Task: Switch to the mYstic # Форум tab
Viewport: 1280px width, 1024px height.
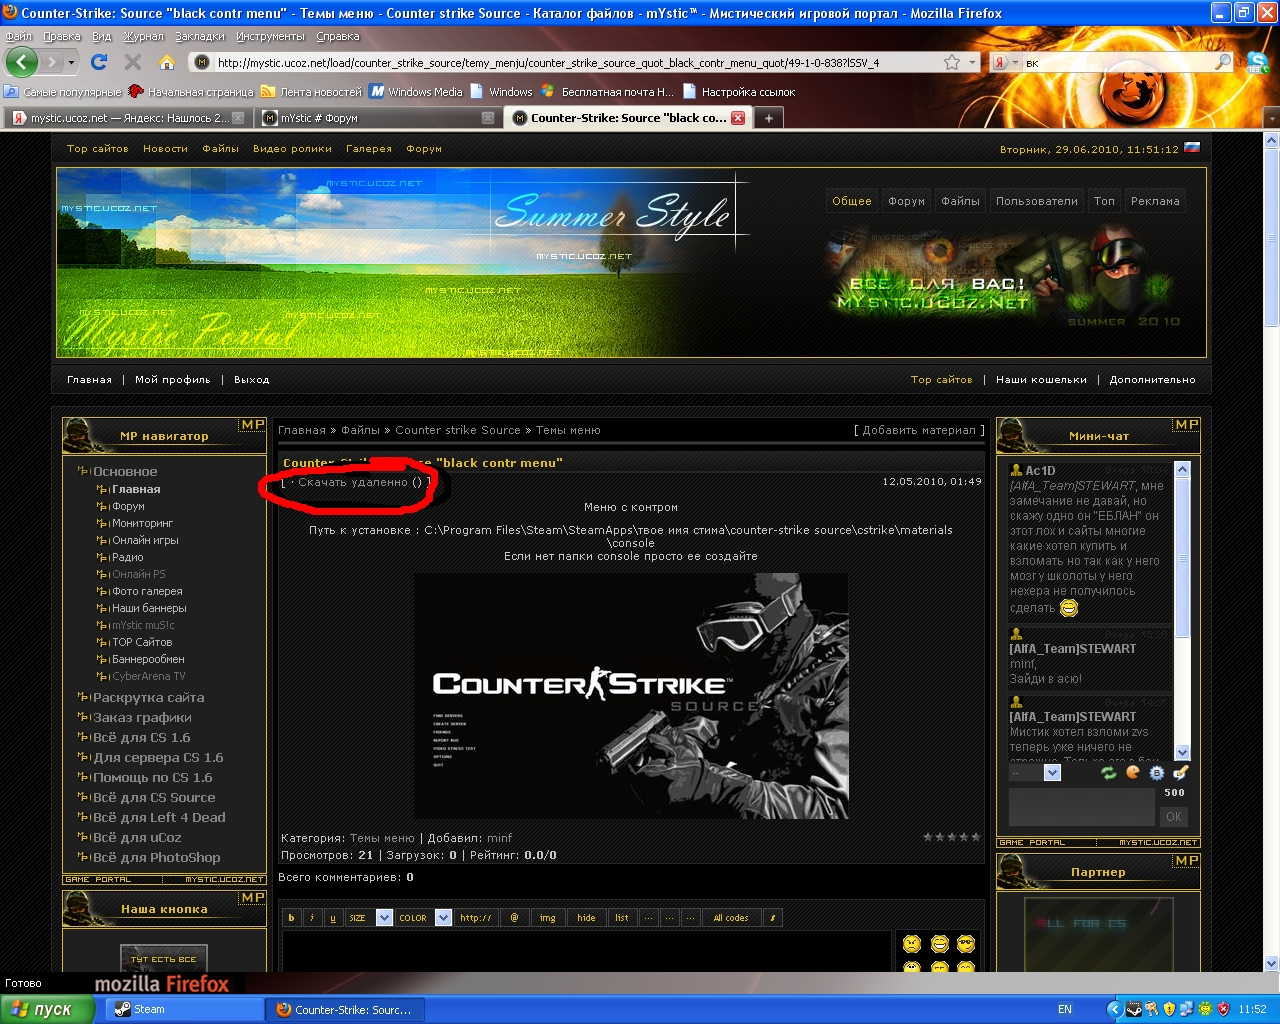Action: pyautogui.click(x=377, y=118)
